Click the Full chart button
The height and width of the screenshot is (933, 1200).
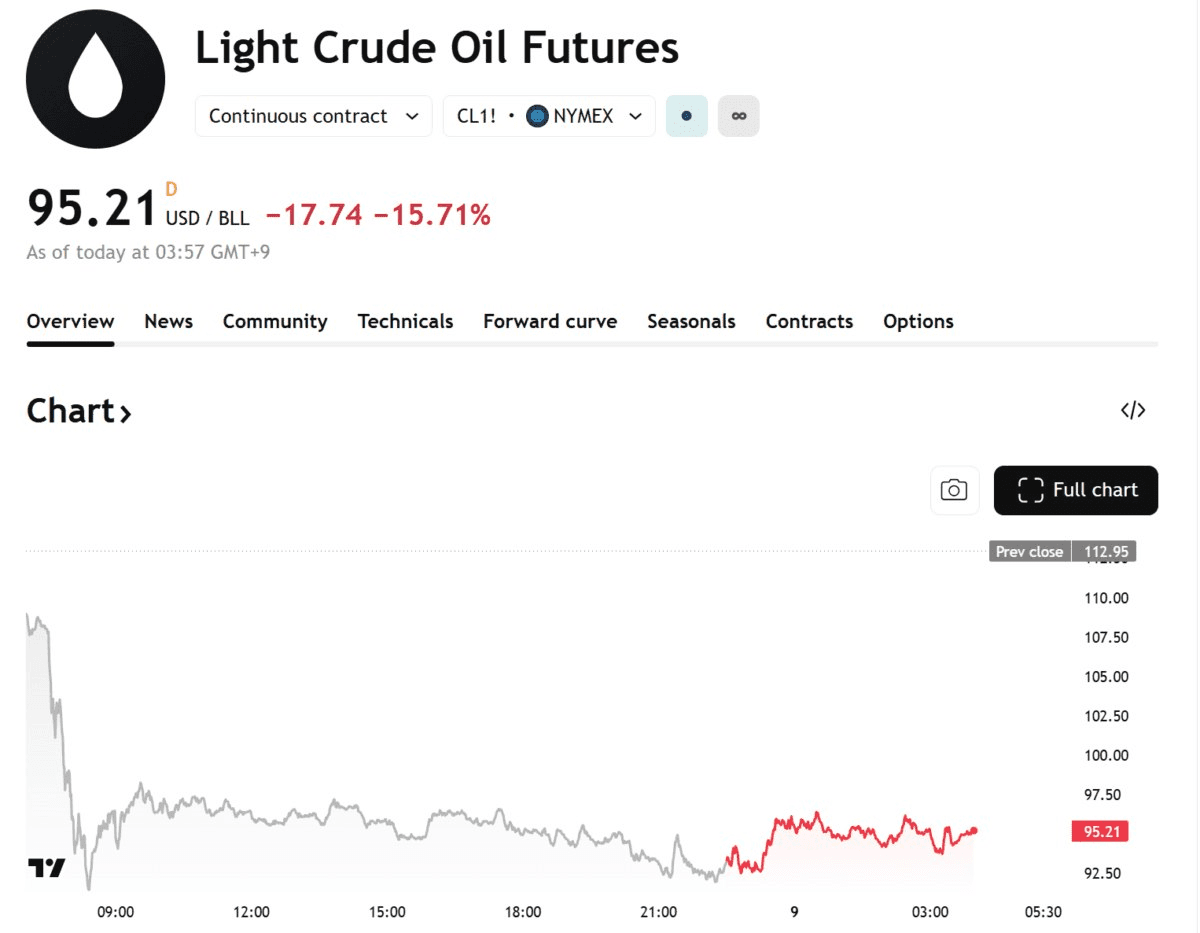click(1076, 490)
